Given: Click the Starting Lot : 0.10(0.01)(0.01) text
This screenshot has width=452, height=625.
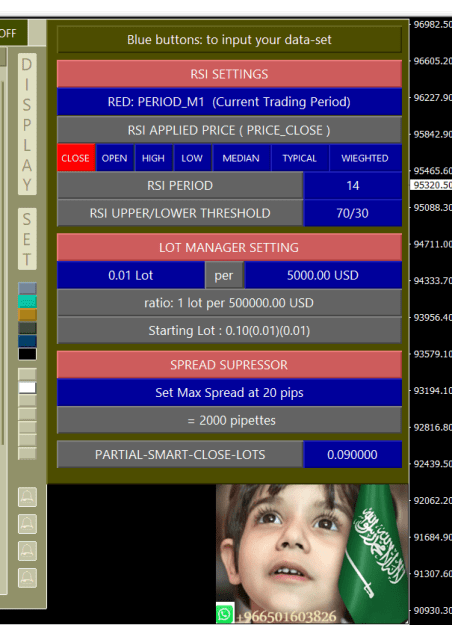Looking at the screenshot, I should [229, 330].
